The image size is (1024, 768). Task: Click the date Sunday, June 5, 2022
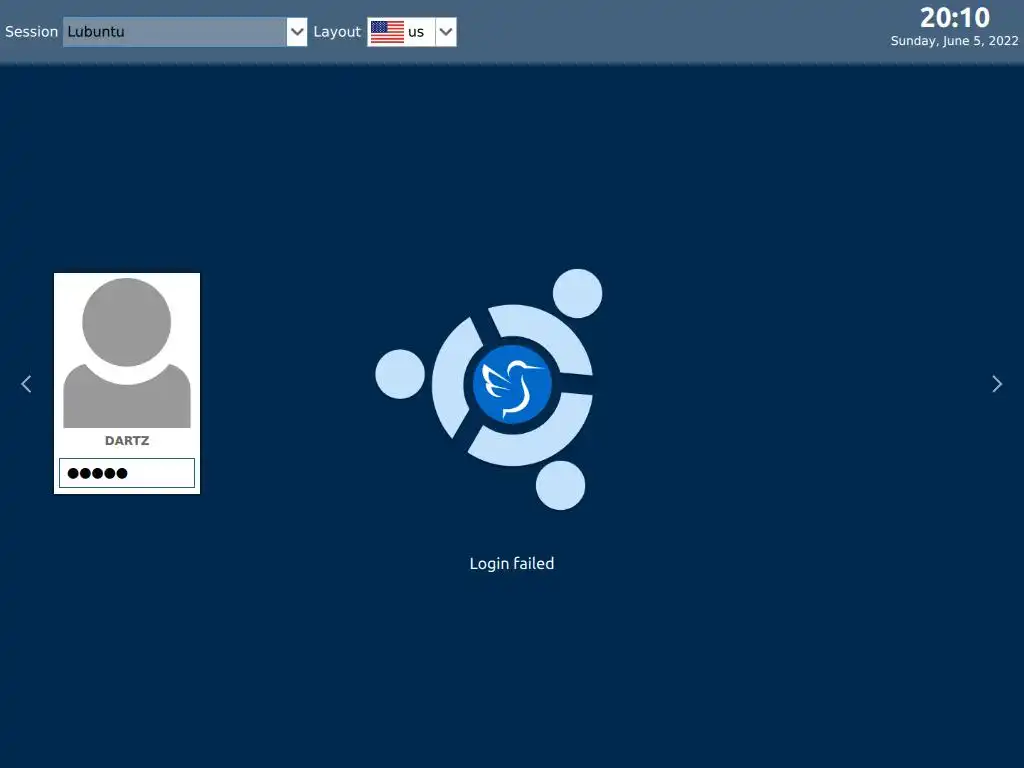(954, 40)
